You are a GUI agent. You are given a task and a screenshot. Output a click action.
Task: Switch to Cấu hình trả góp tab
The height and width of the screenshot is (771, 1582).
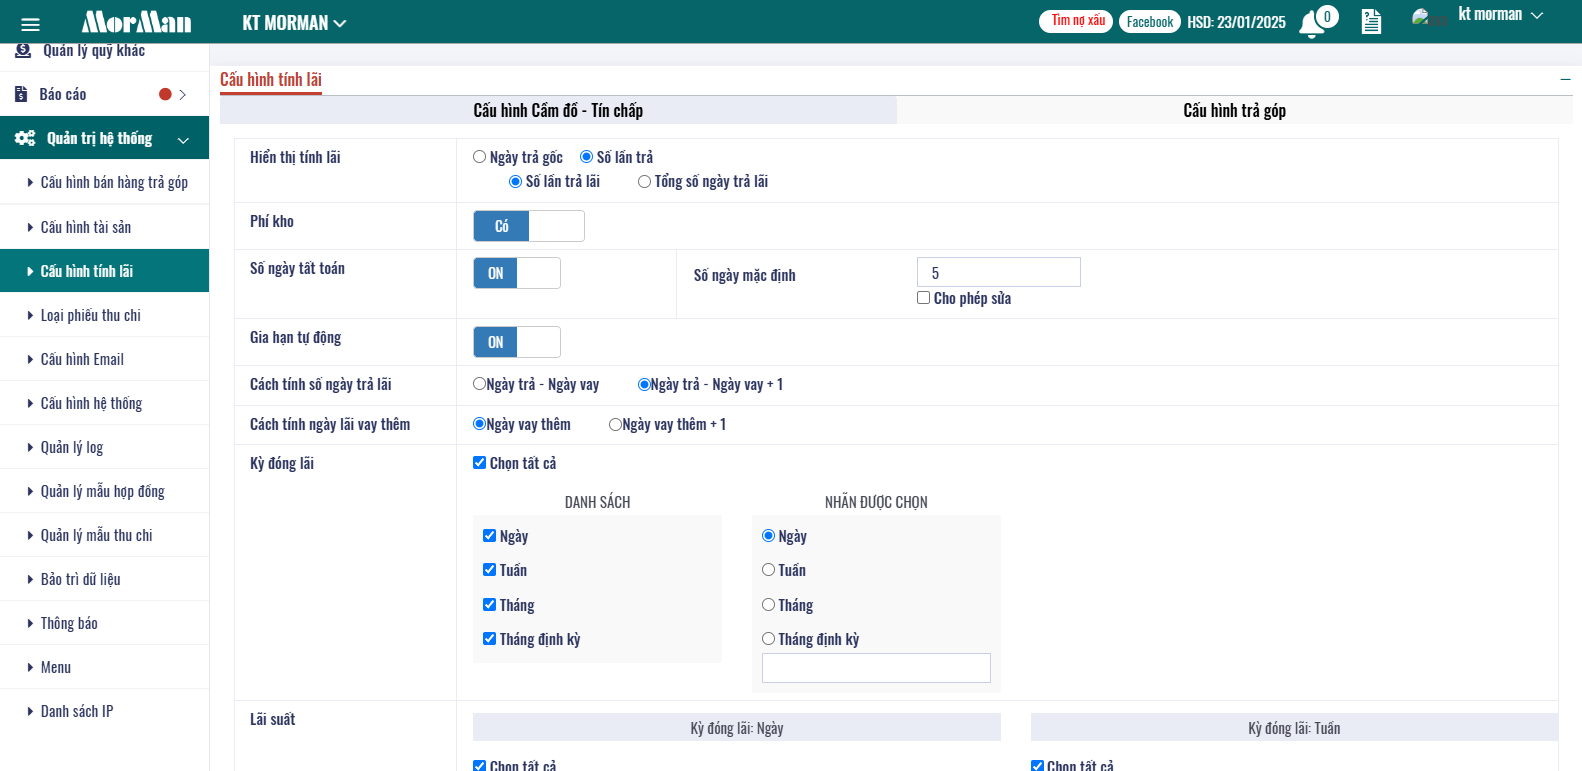pyautogui.click(x=1234, y=110)
